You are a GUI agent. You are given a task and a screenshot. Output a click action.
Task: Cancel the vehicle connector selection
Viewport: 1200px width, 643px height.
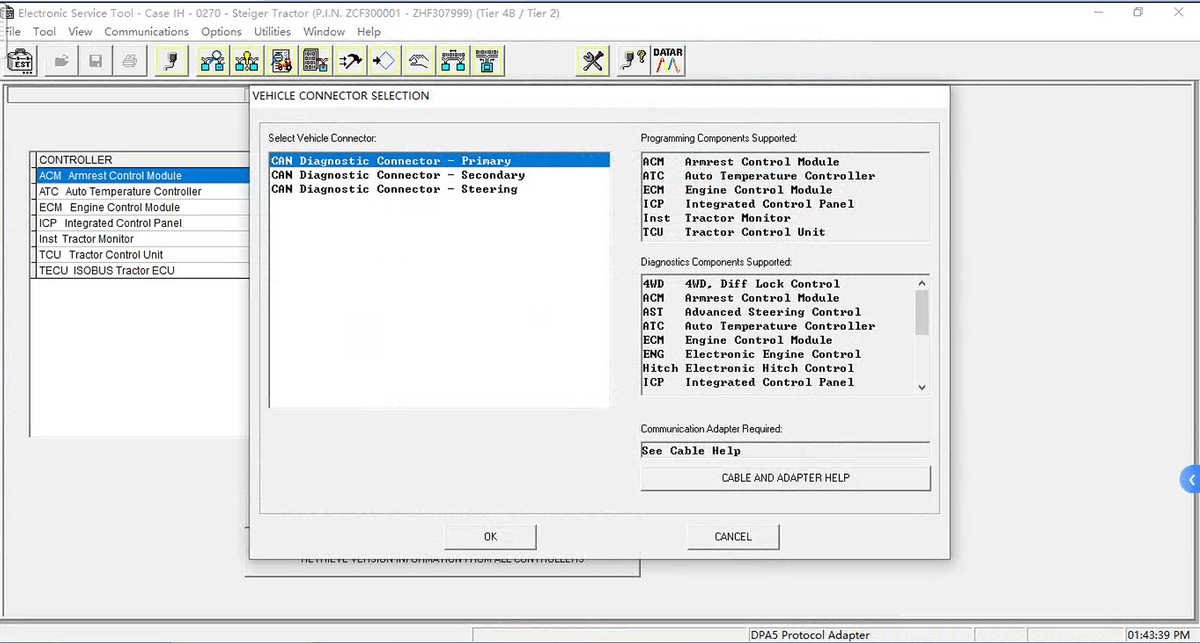[732, 537]
